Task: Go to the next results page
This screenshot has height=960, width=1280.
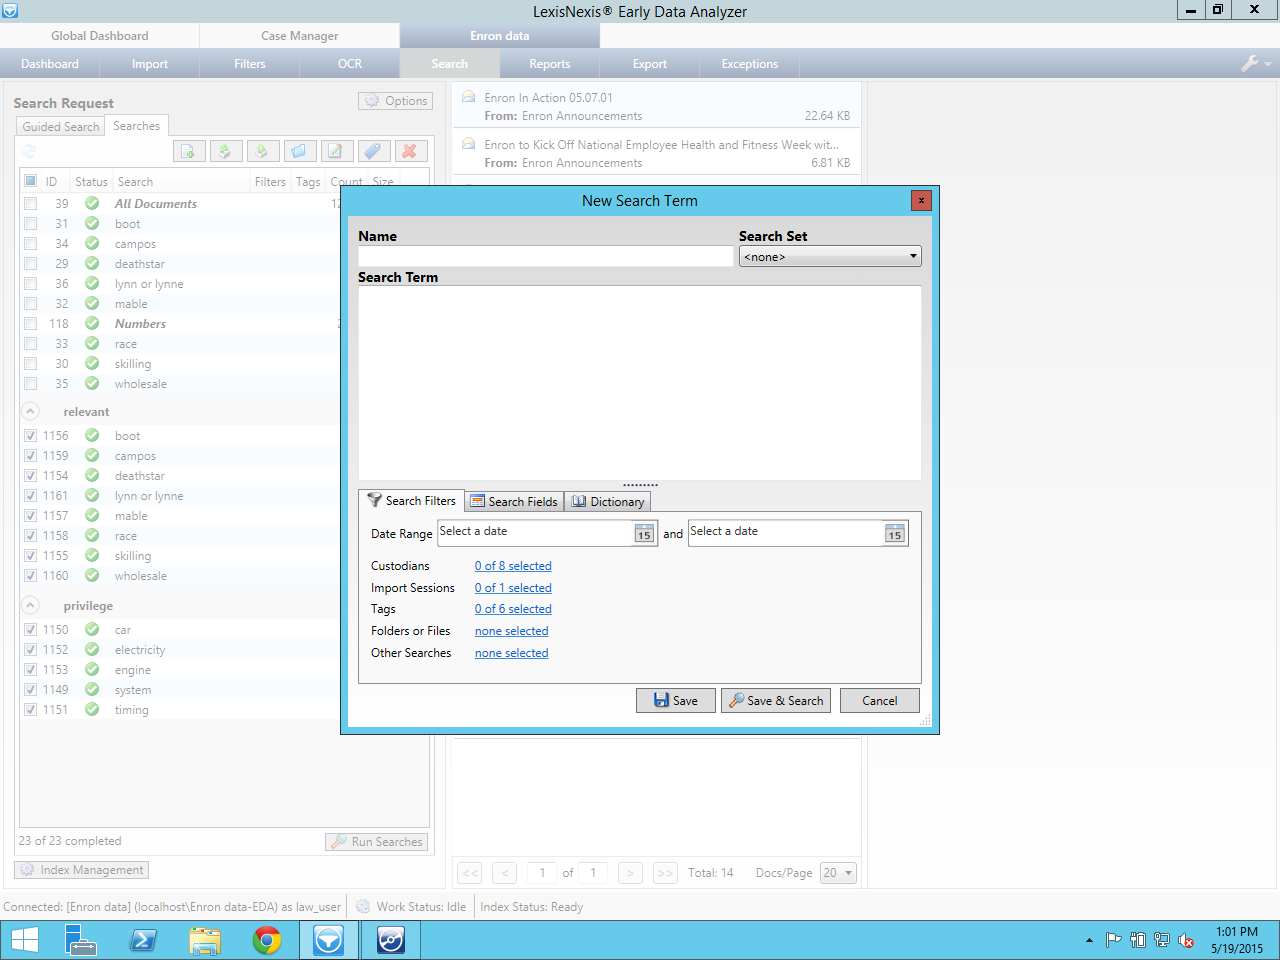Action: (630, 873)
